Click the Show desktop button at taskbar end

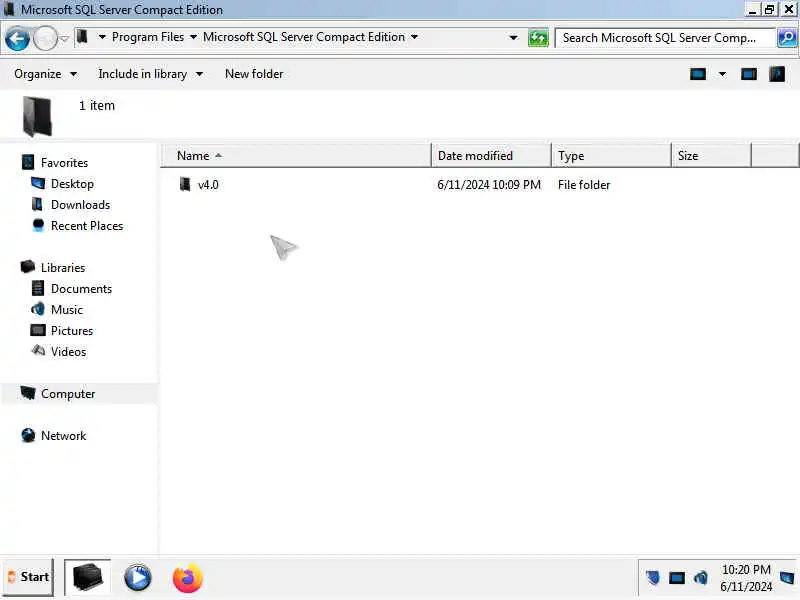click(x=787, y=578)
